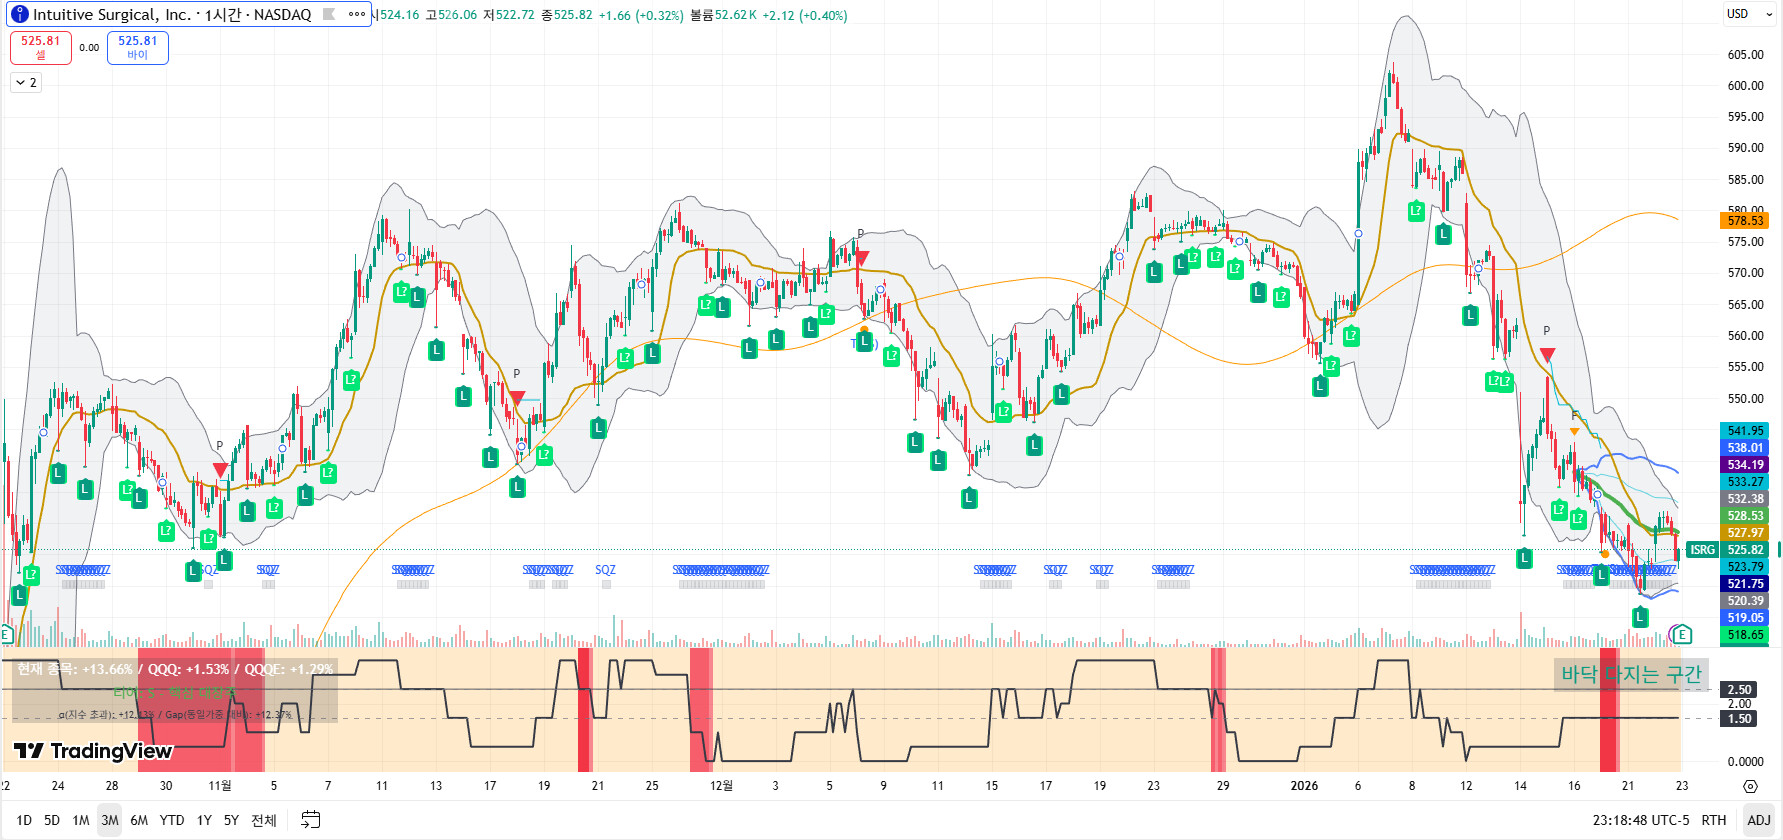Click the green 528.53 price label
Viewport: 1783px width, 840px height.
click(1745, 516)
